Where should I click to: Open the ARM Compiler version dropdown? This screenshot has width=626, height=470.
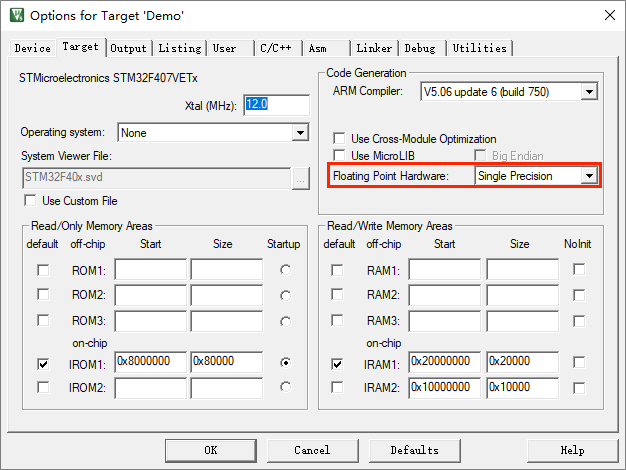589,92
